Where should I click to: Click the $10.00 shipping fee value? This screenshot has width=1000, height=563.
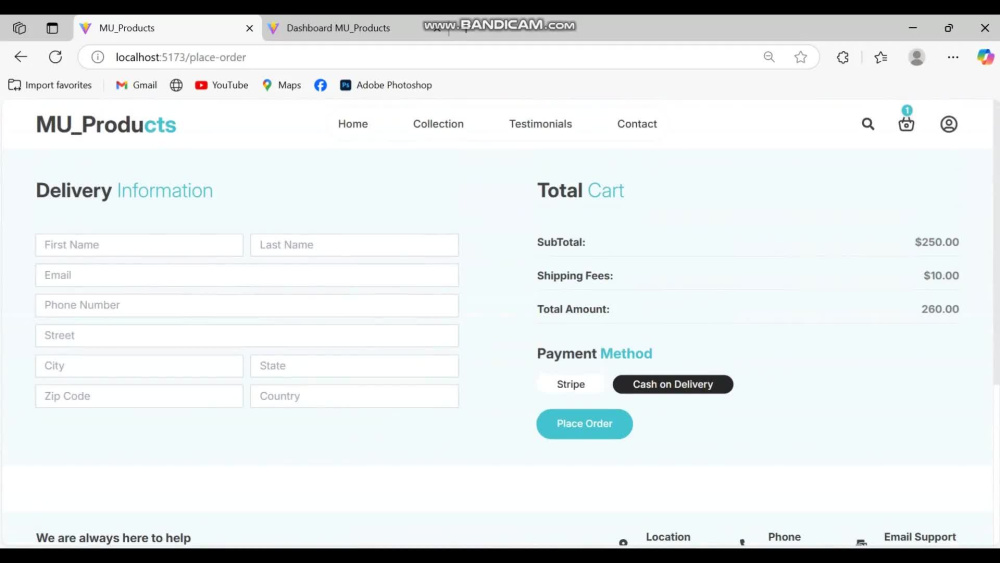[x=941, y=275]
